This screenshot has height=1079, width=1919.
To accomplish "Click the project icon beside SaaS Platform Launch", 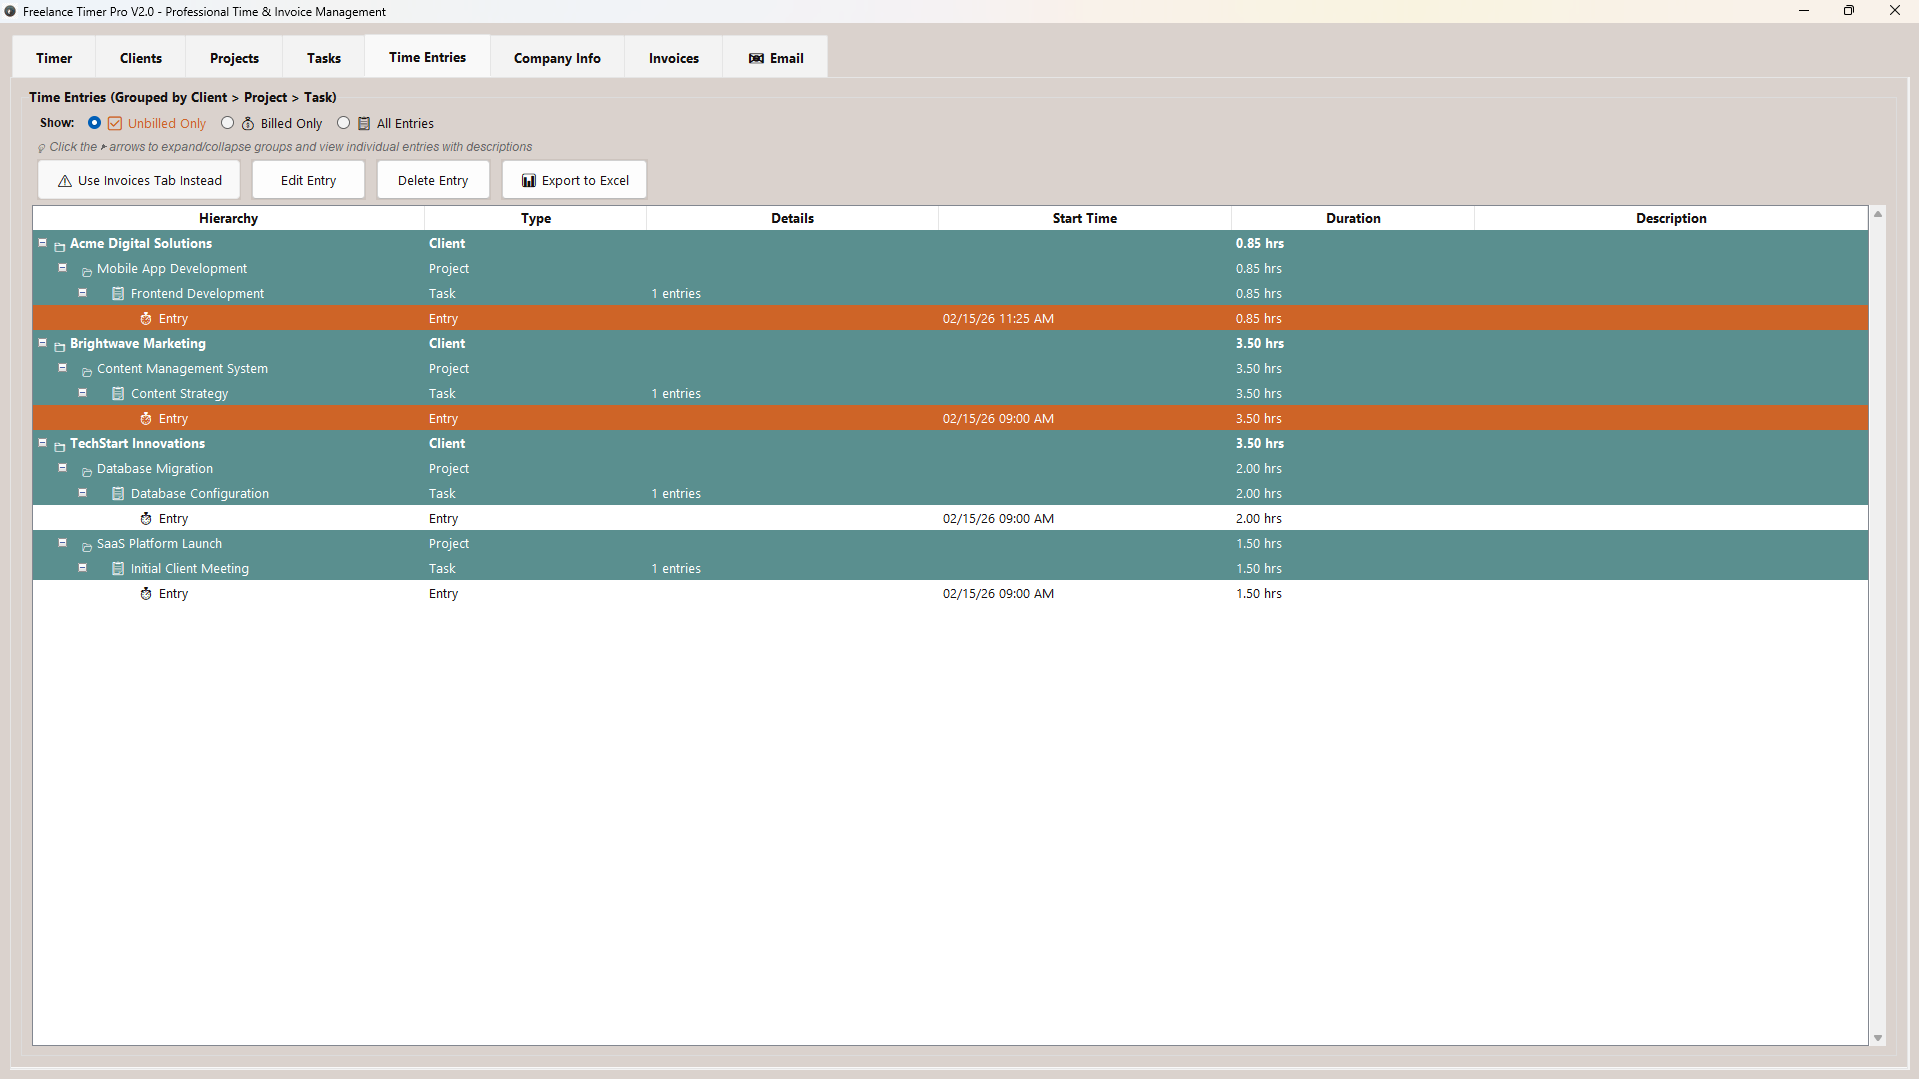I will [87, 545].
